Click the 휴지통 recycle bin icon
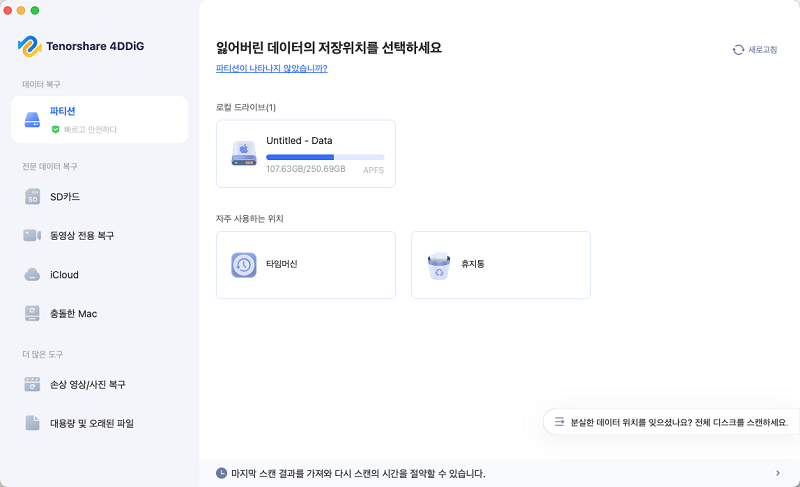The image size is (800, 487). (x=439, y=265)
